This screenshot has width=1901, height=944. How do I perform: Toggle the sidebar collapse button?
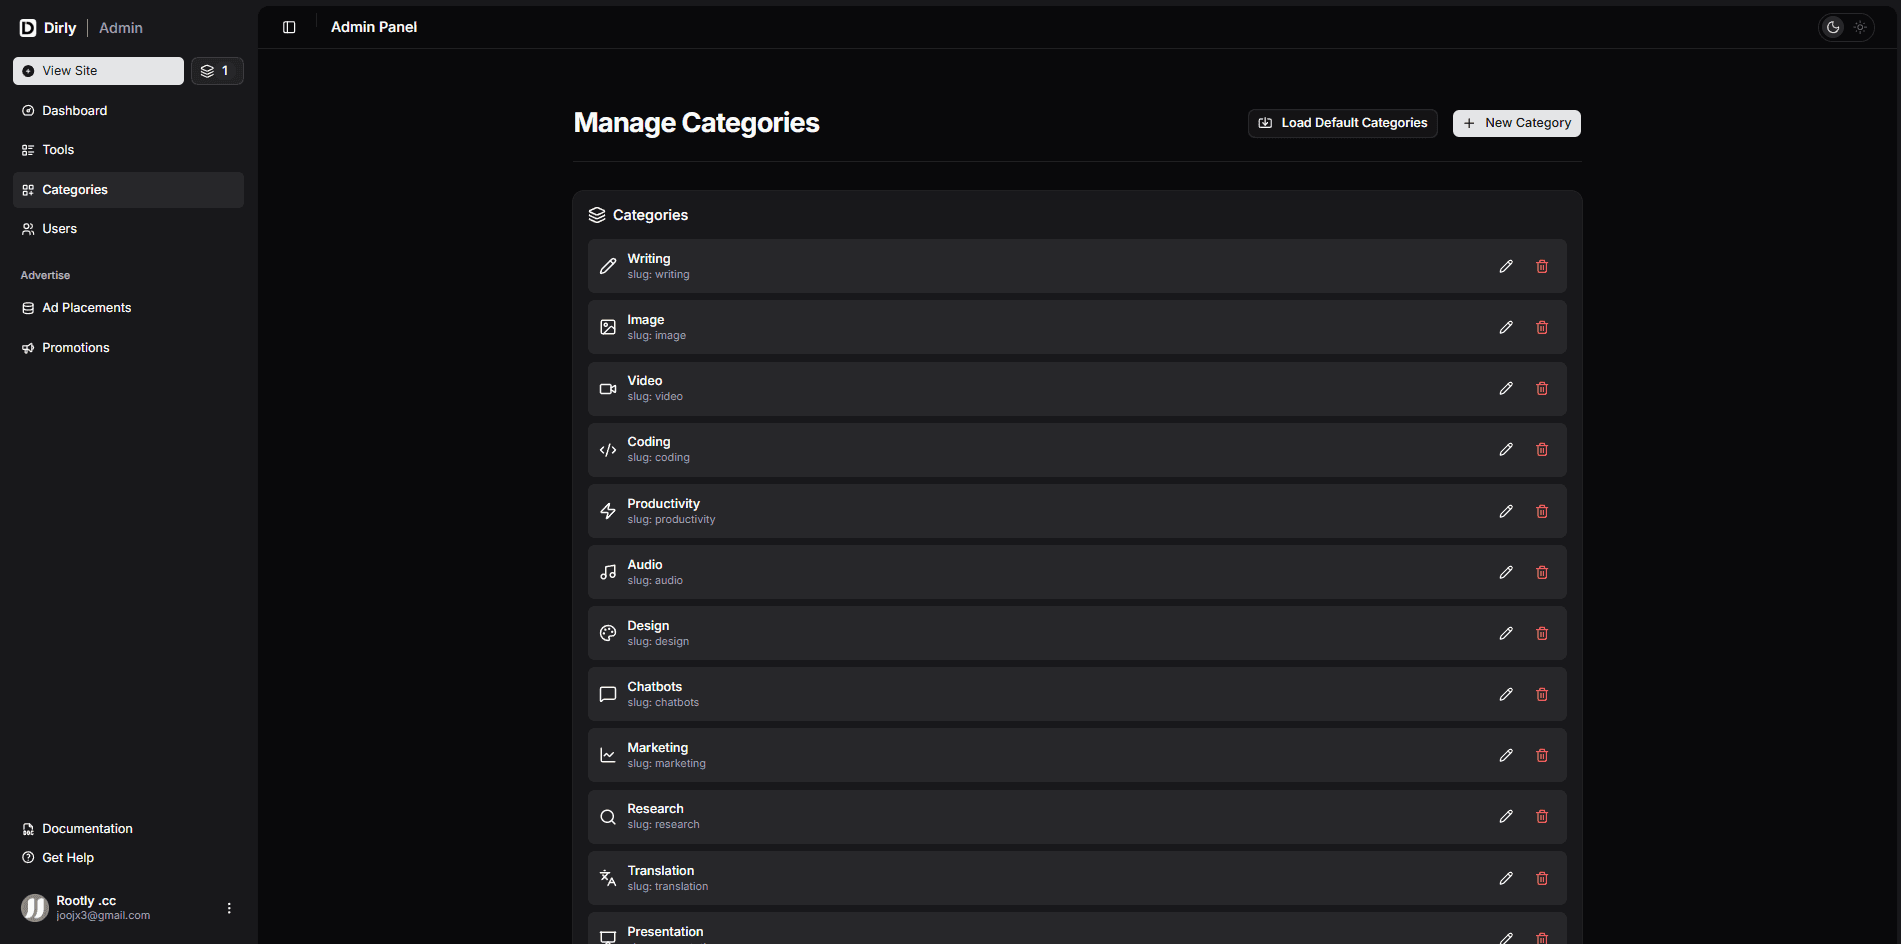(289, 27)
